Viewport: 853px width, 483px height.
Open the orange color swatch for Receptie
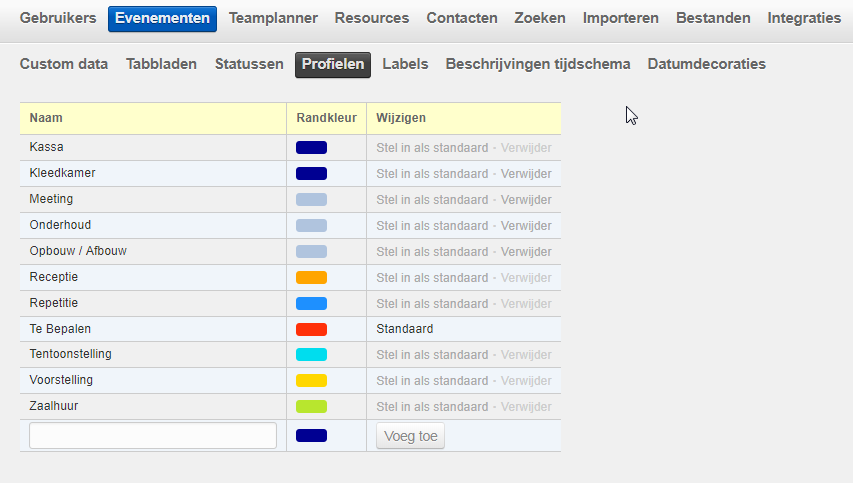311,278
